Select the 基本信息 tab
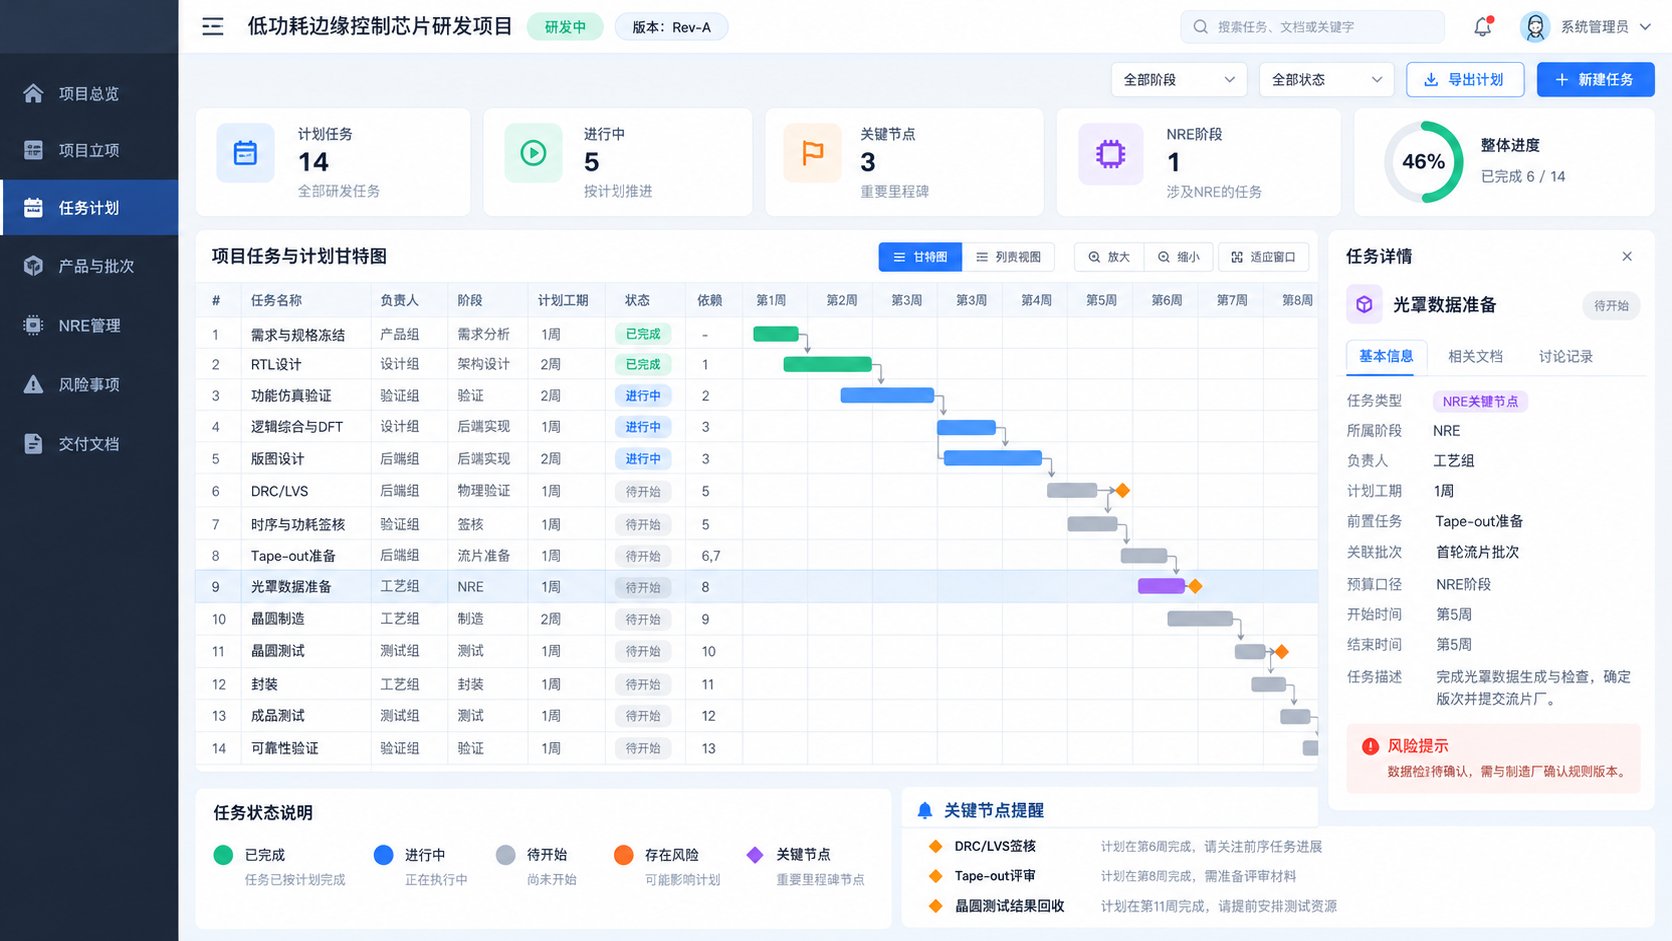This screenshot has height=941, width=1672. (x=1386, y=356)
